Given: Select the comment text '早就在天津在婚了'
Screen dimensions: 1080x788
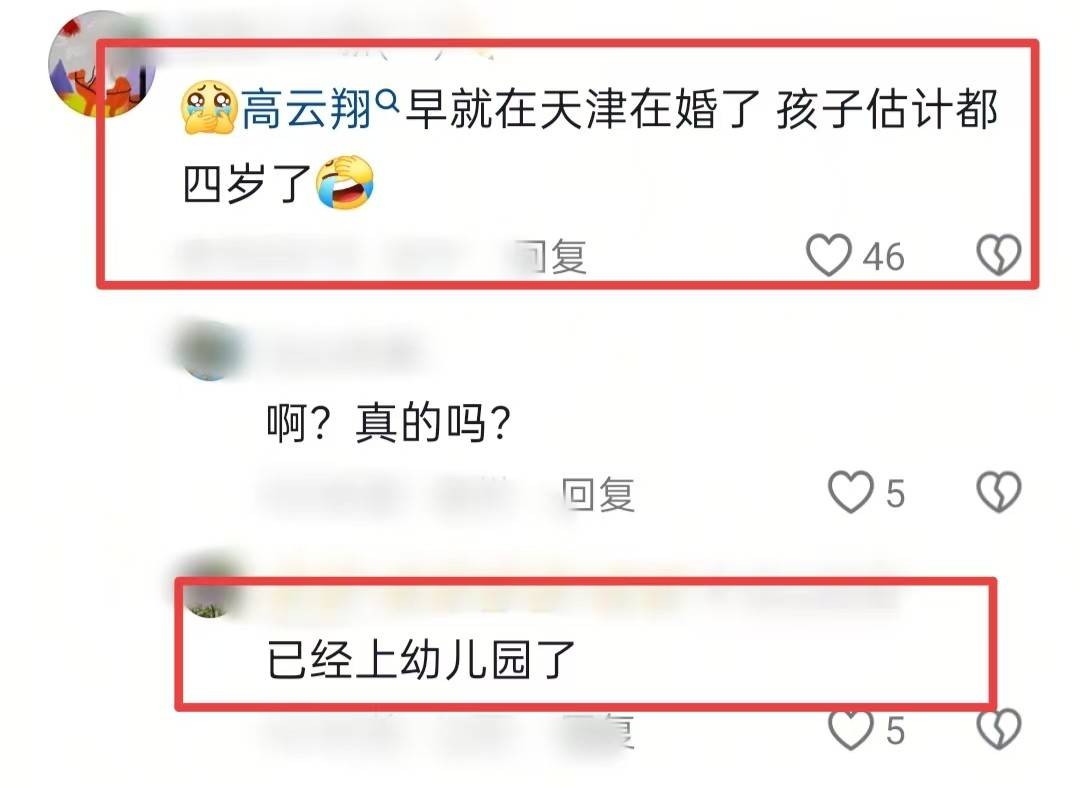Looking at the screenshot, I should coord(583,109).
